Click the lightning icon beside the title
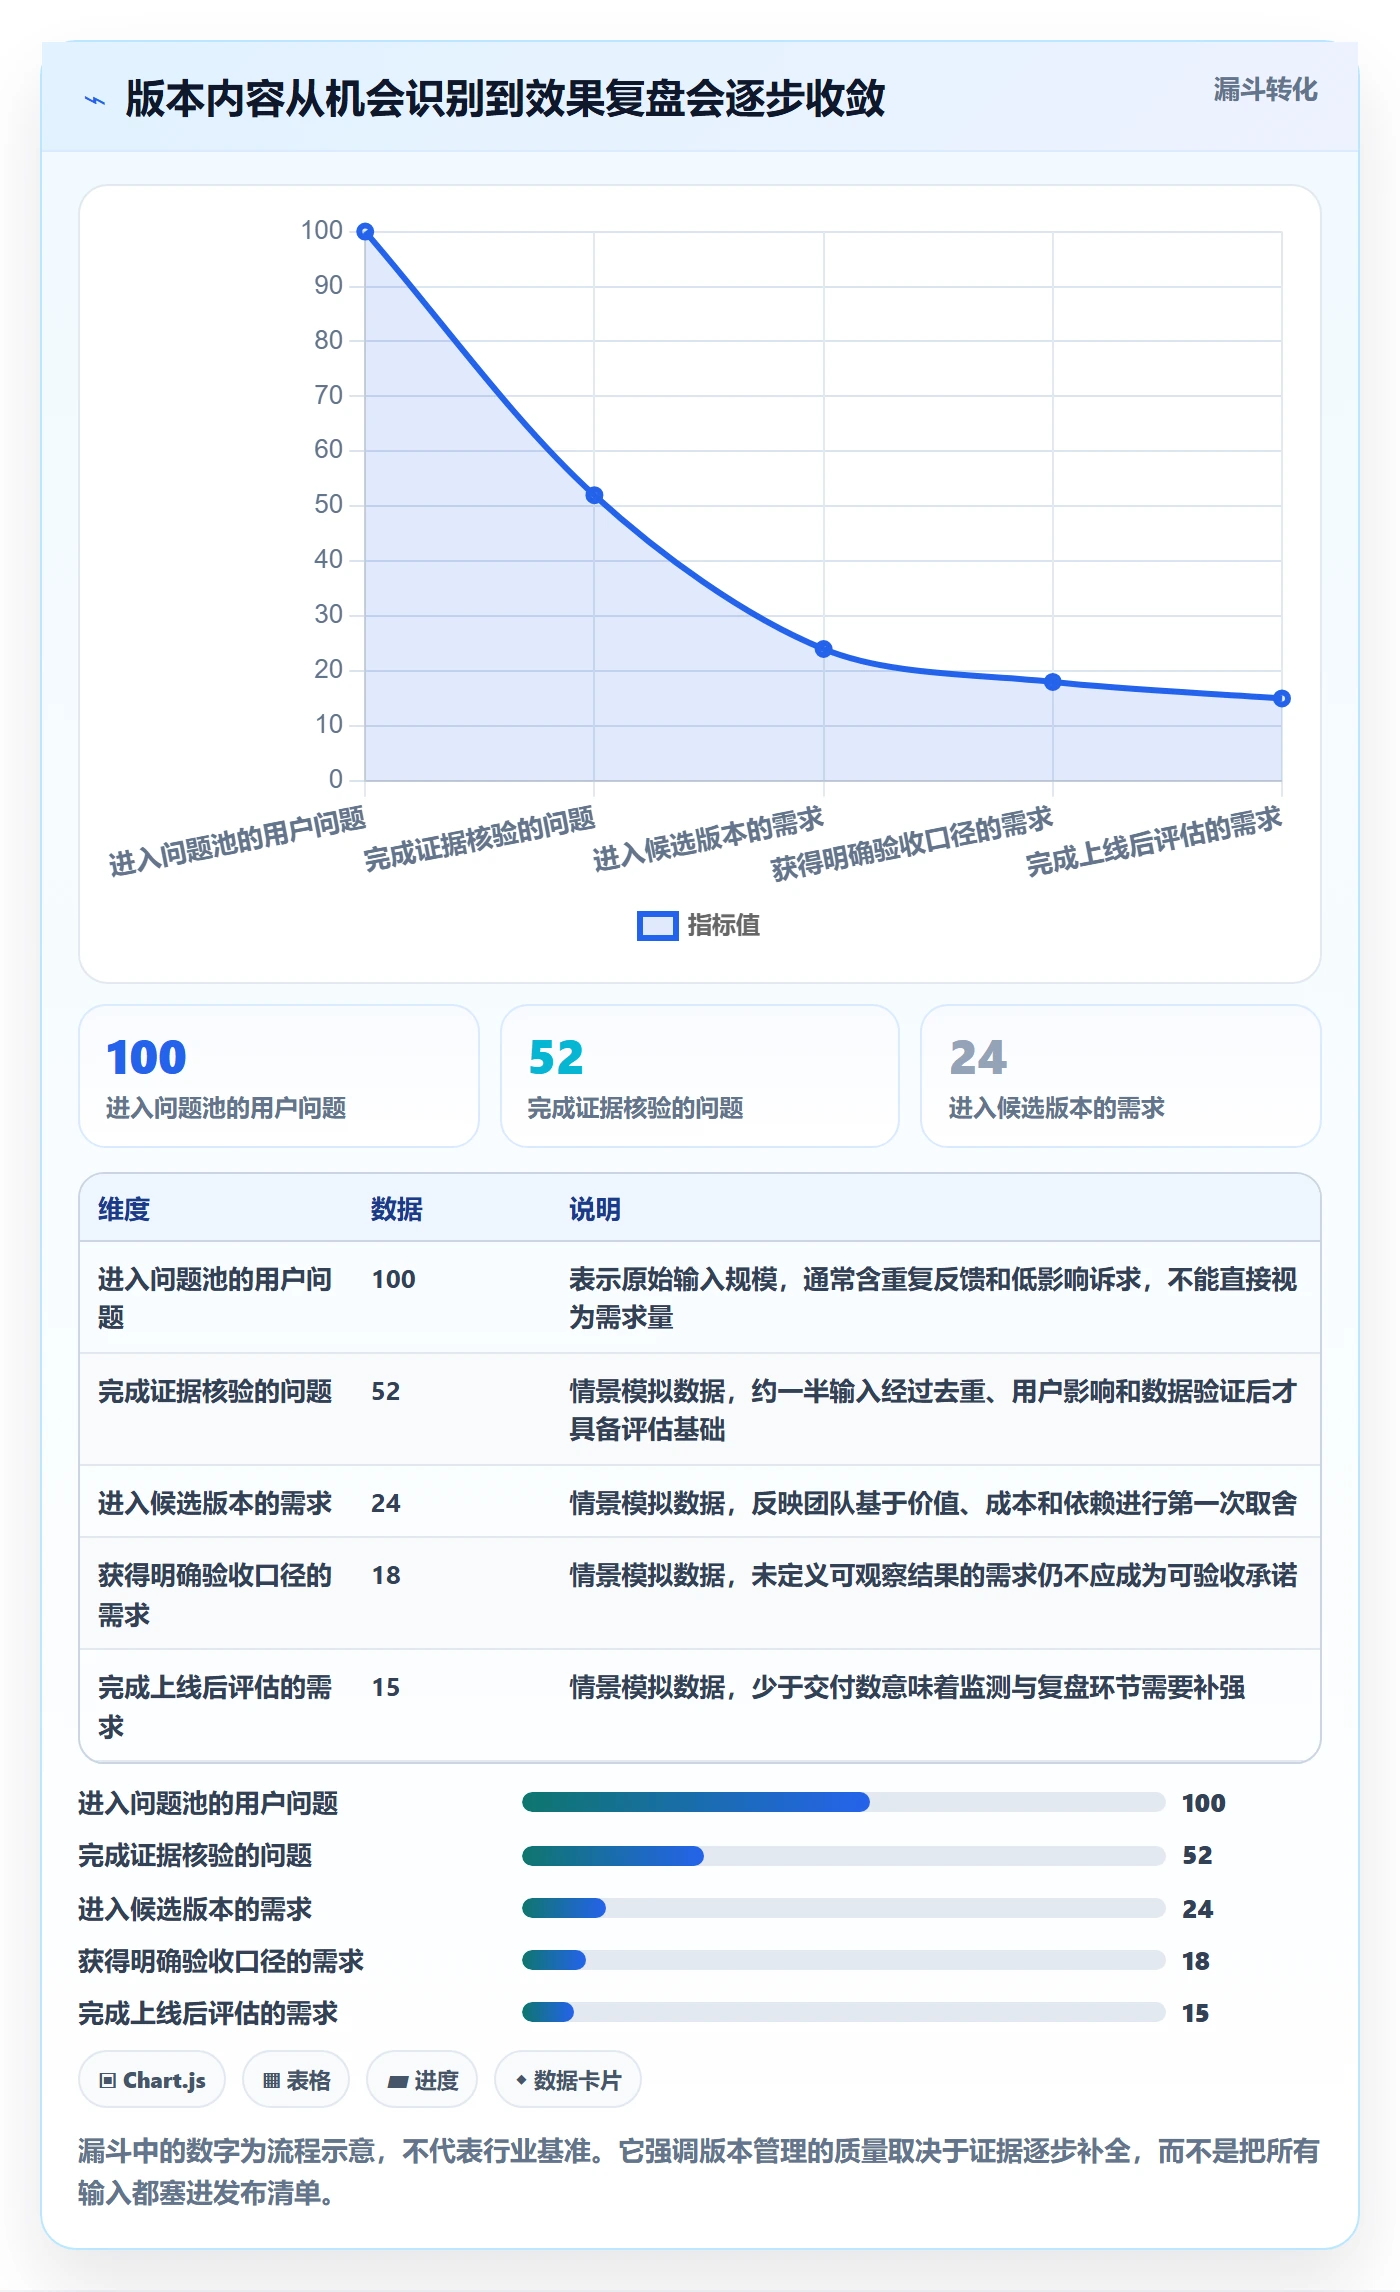The image size is (1400, 2292). 95,100
